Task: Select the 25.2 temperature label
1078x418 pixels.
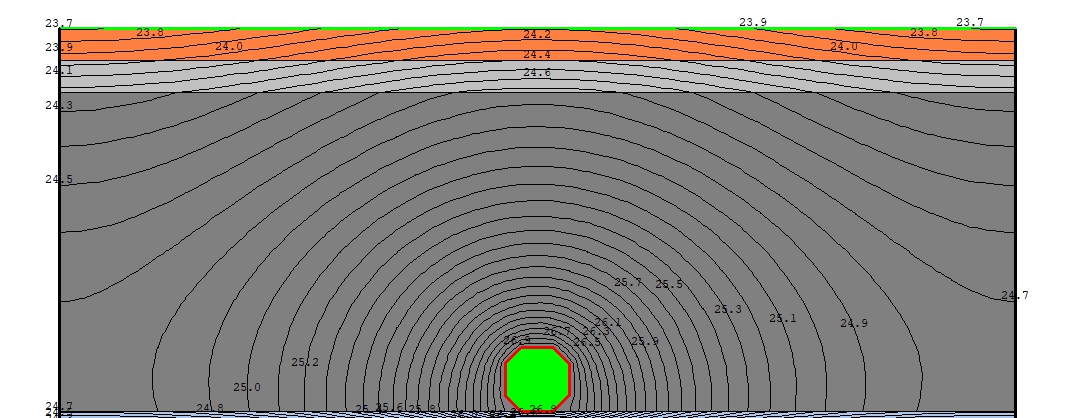Action: [305, 362]
